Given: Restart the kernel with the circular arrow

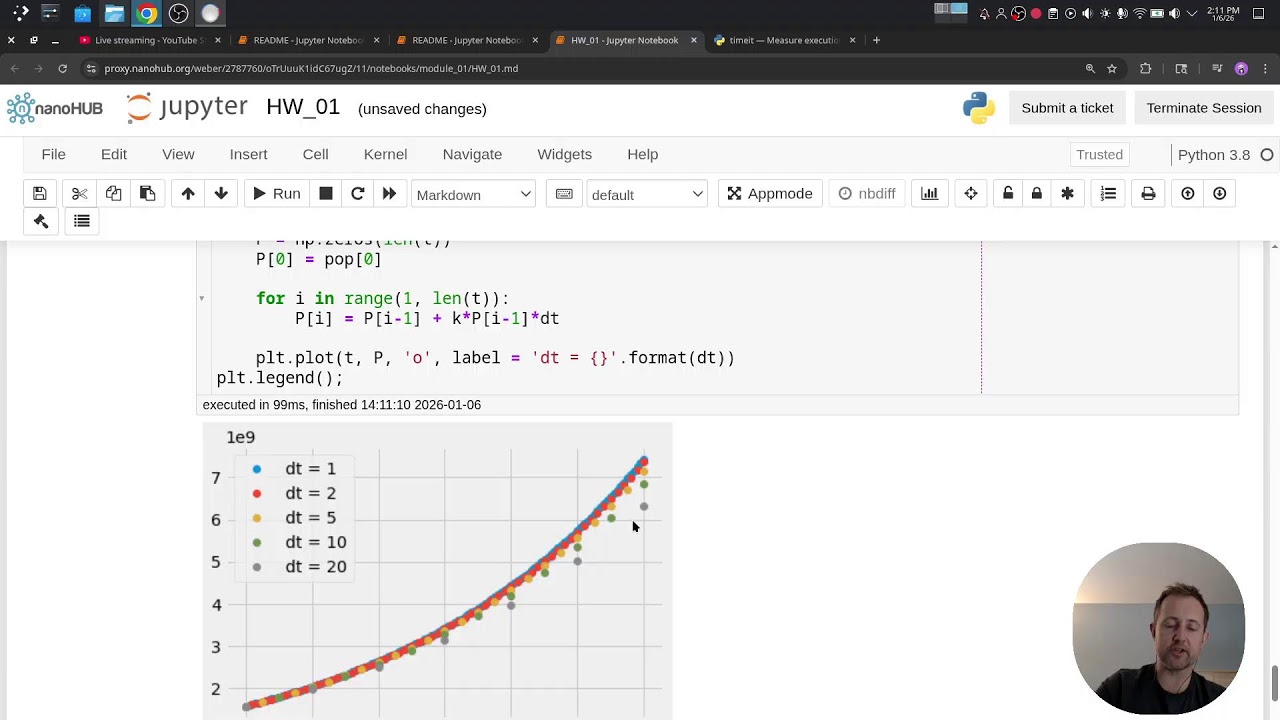Looking at the screenshot, I should 357,194.
